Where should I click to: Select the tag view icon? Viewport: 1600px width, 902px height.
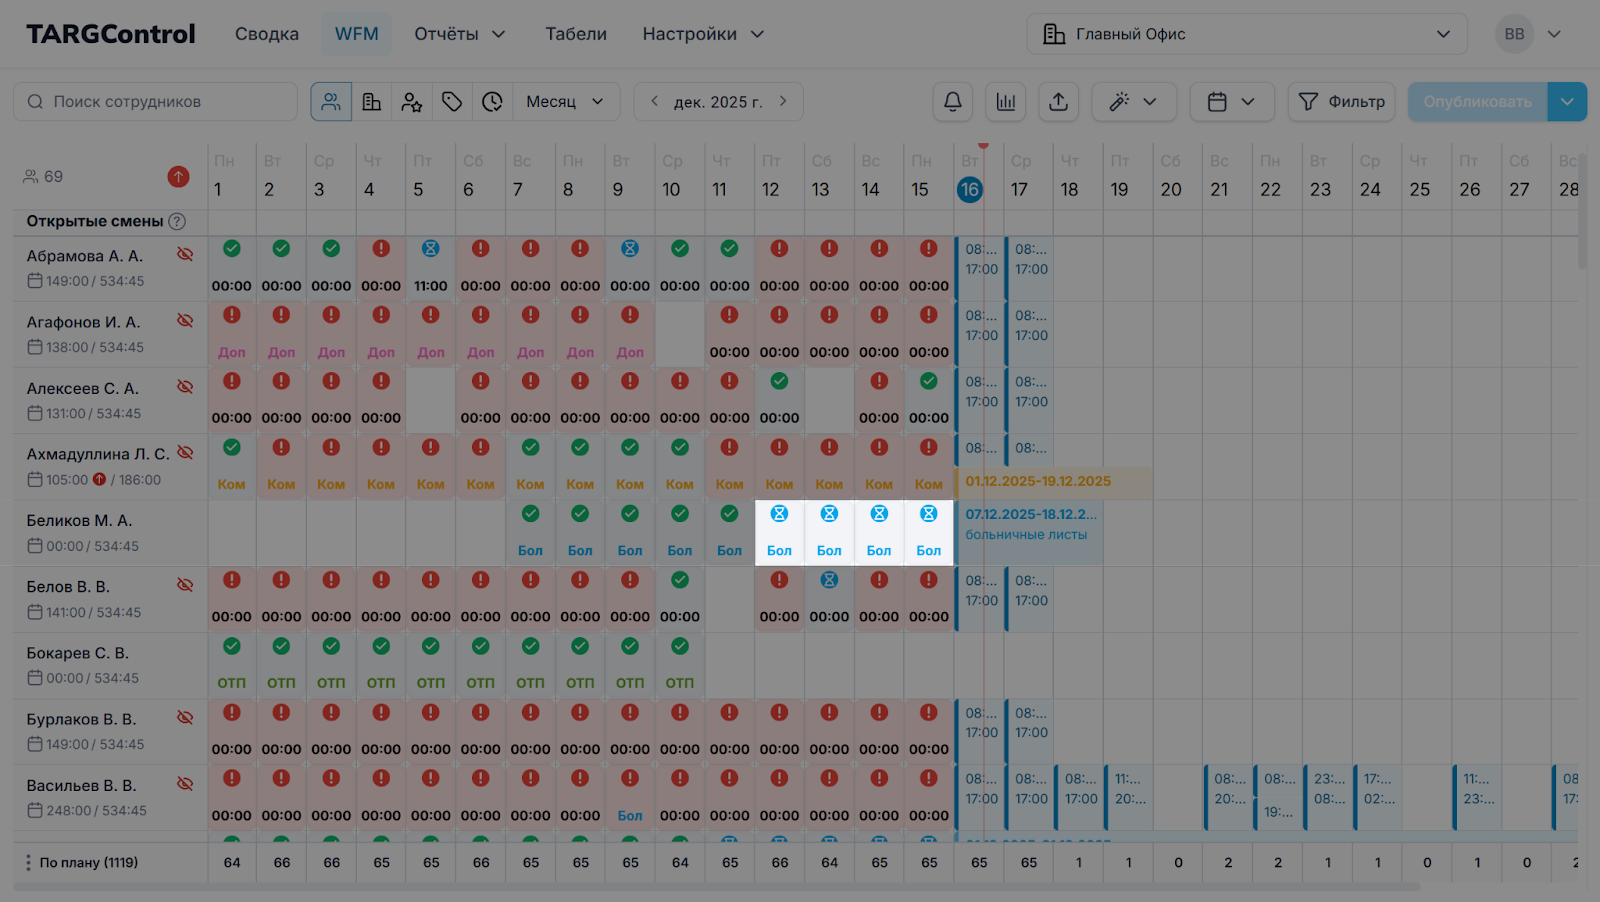point(452,102)
